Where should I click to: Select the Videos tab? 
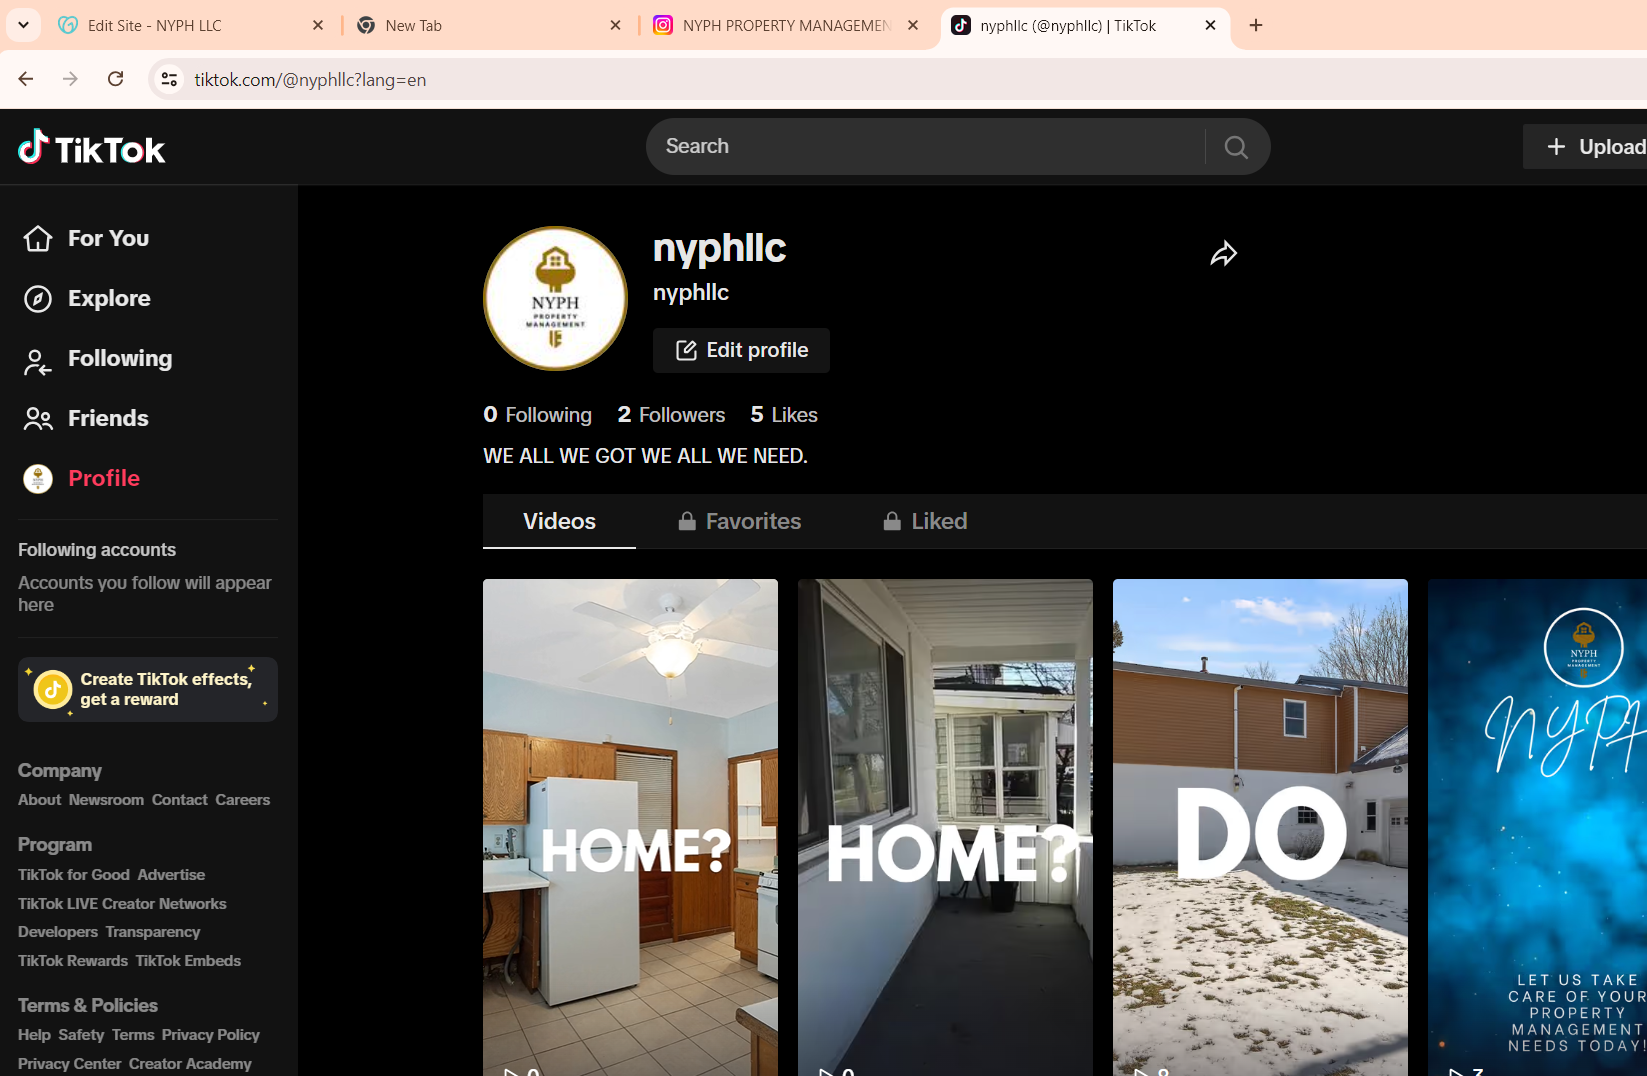[559, 521]
